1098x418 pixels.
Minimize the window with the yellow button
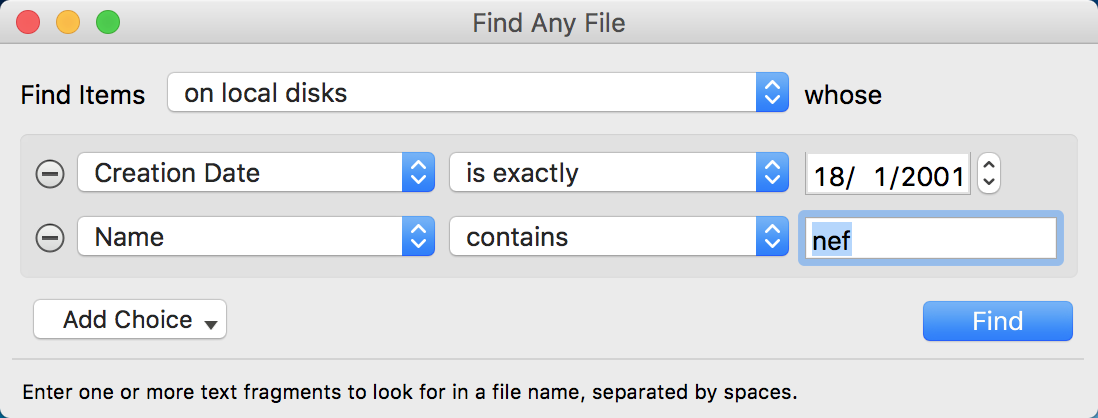(x=68, y=21)
